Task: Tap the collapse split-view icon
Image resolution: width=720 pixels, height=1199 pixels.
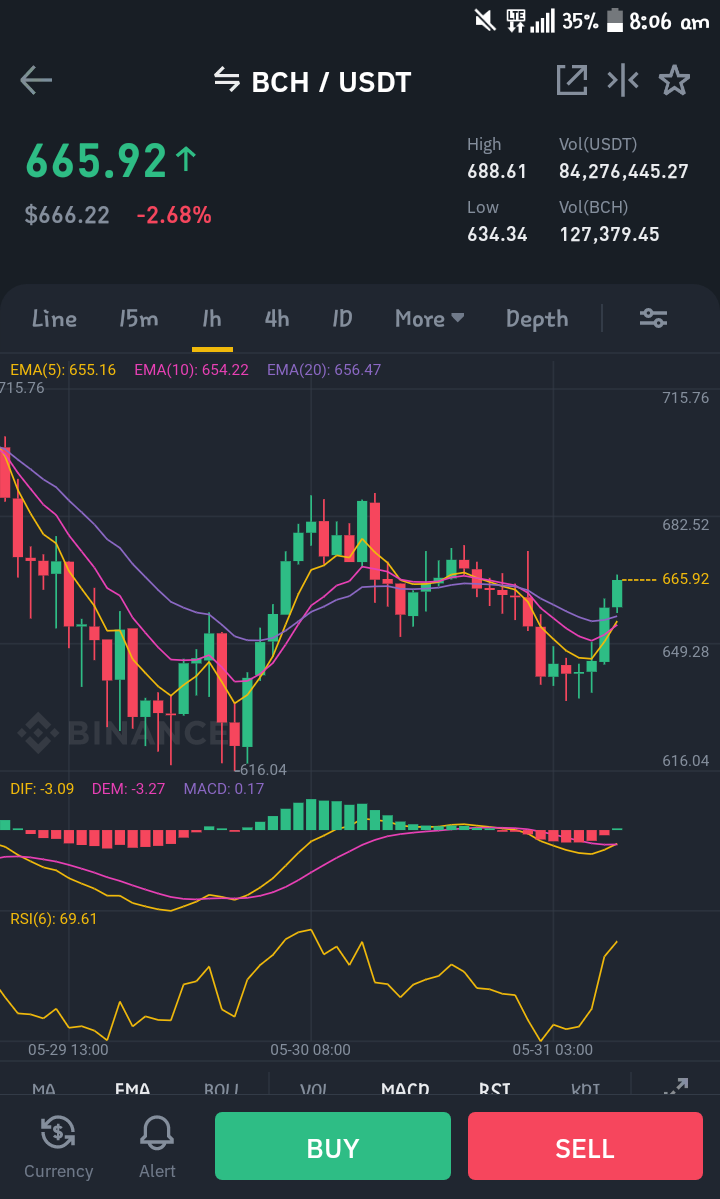Action: 623,80
